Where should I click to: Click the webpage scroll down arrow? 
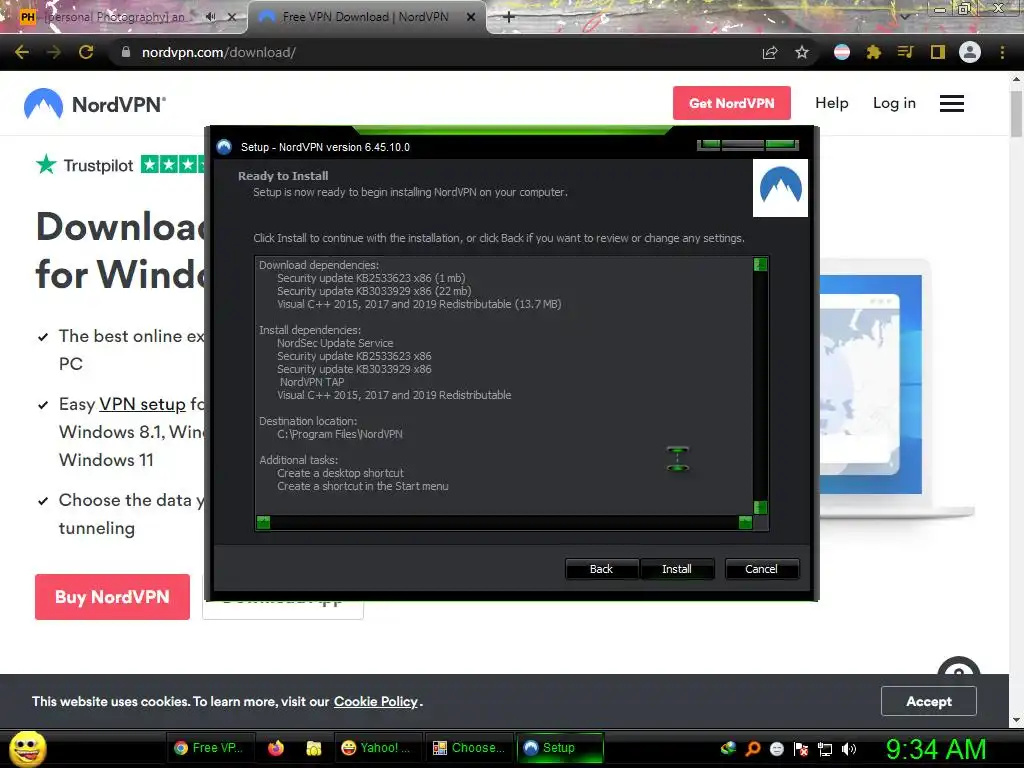pyautogui.click(x=1016, y=720)
